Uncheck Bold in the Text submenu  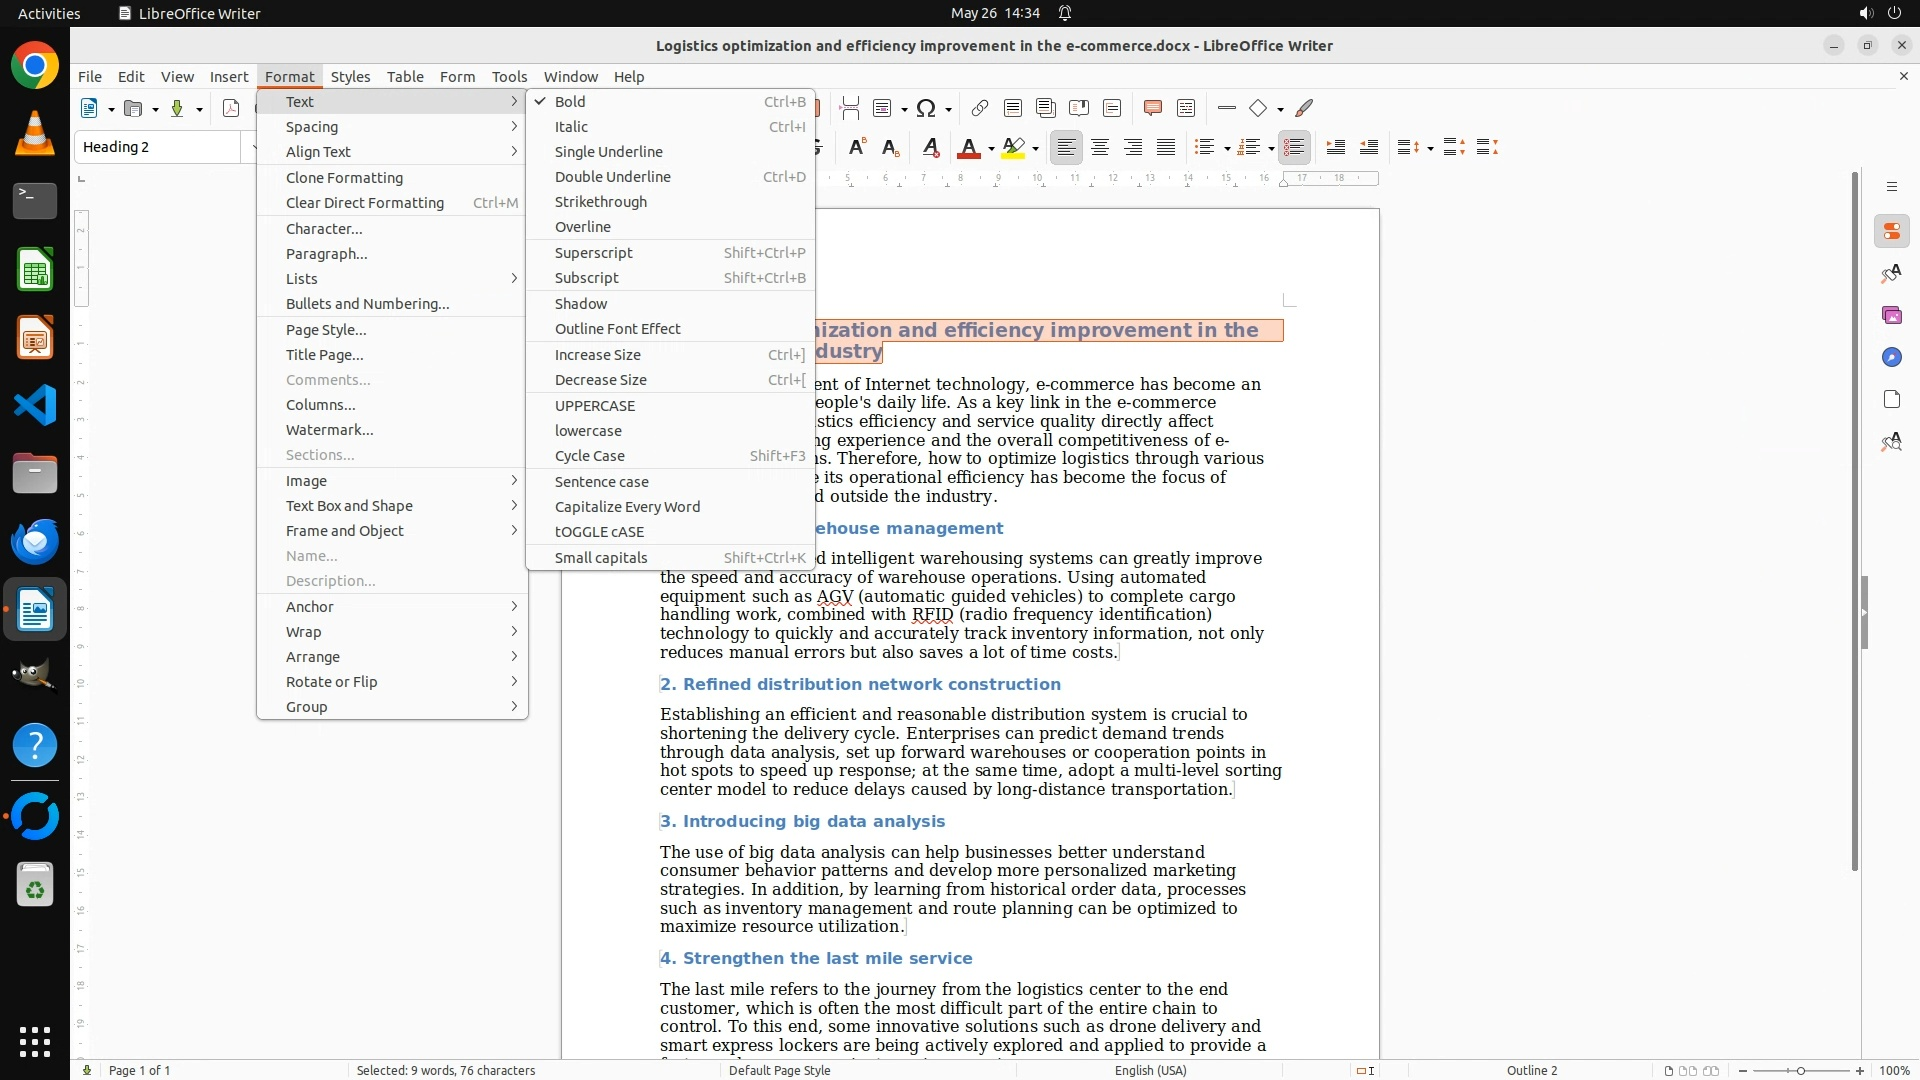tap(570, 102)
